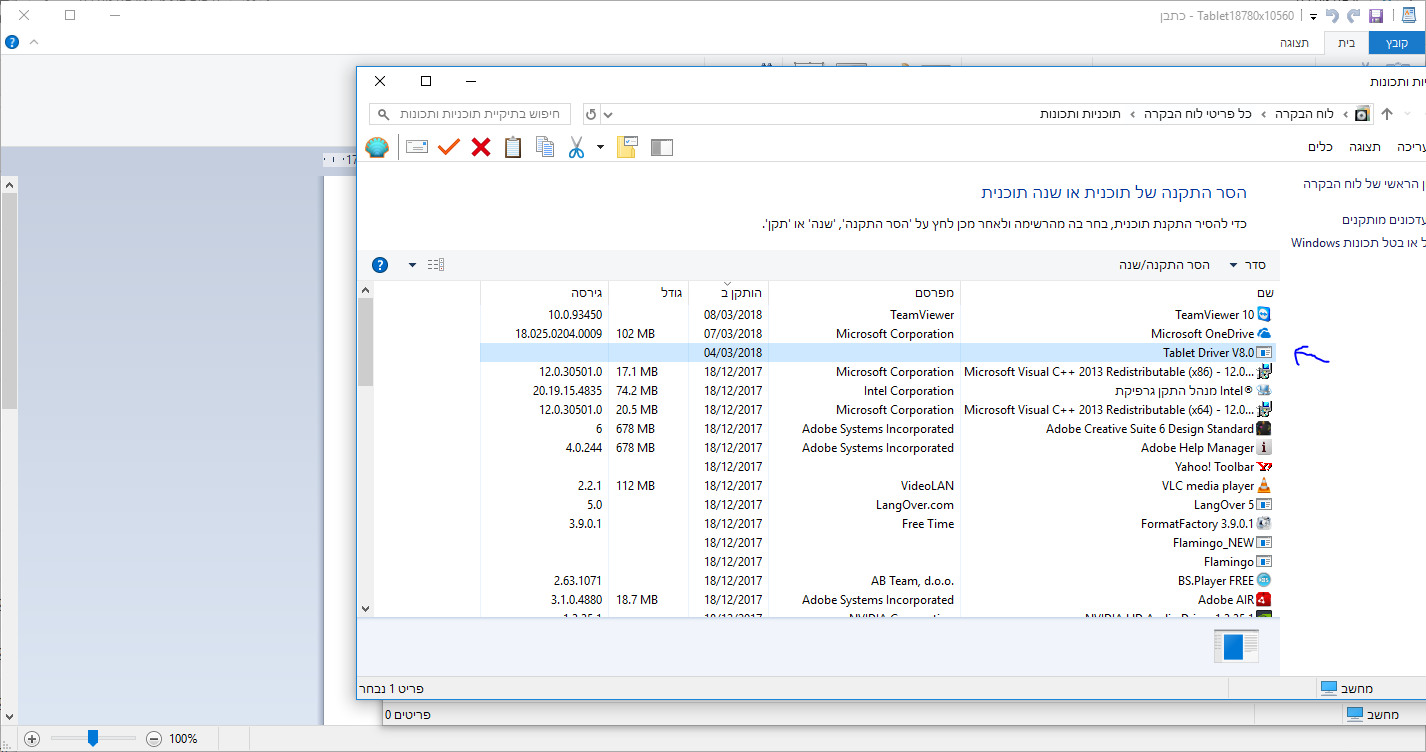Click the Adobe Creative Suite 6 icon

pos(1264,429)
